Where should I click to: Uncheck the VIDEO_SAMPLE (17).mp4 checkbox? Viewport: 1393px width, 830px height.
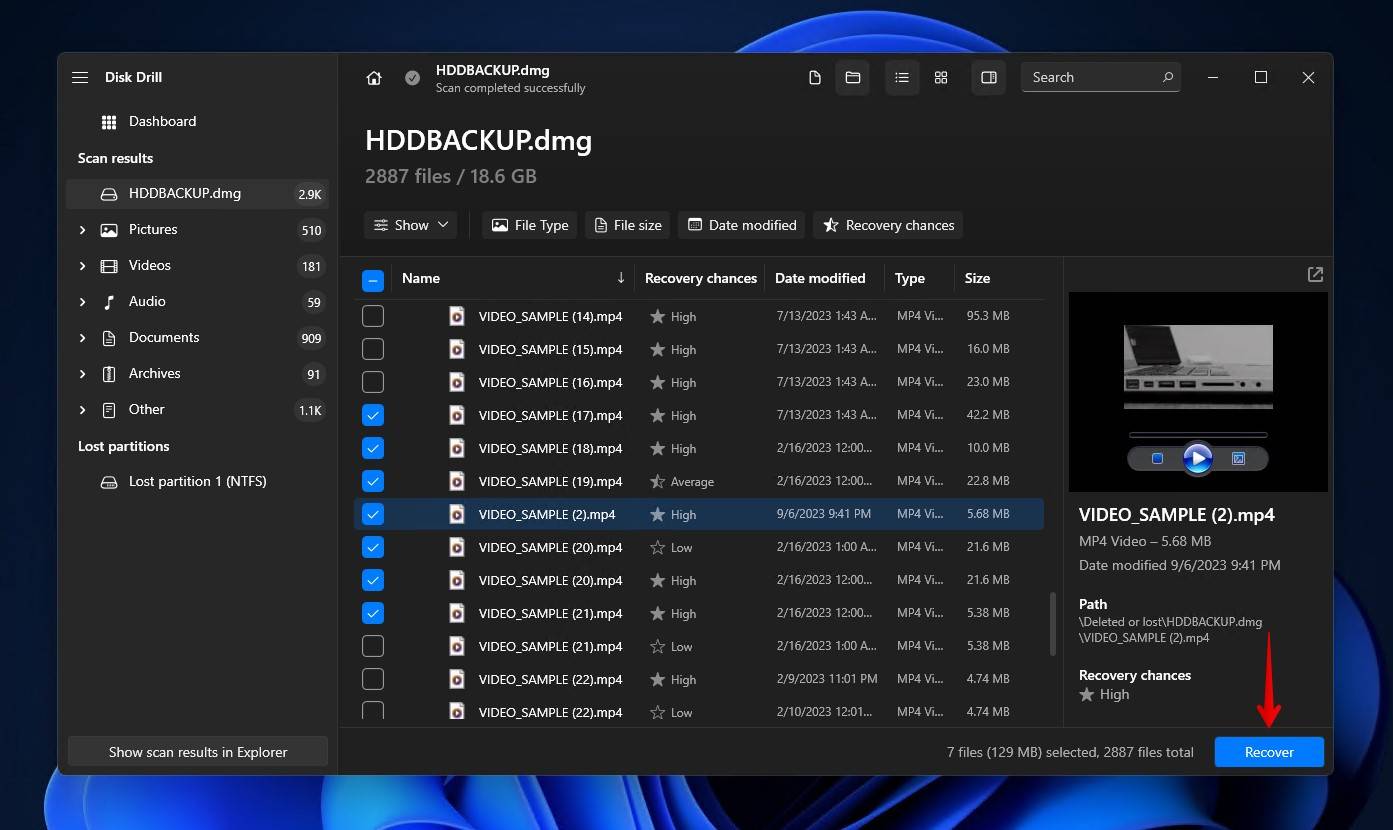[373, 415]
